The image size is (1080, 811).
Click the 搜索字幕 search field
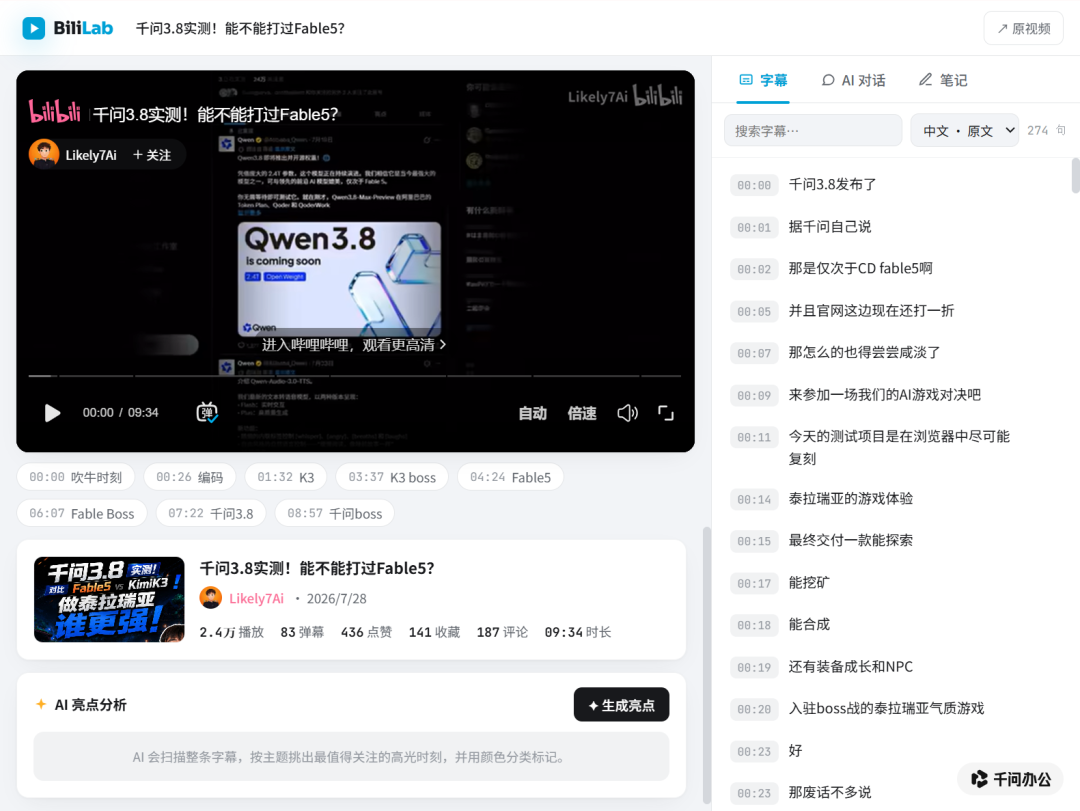[x=813, y=130]
